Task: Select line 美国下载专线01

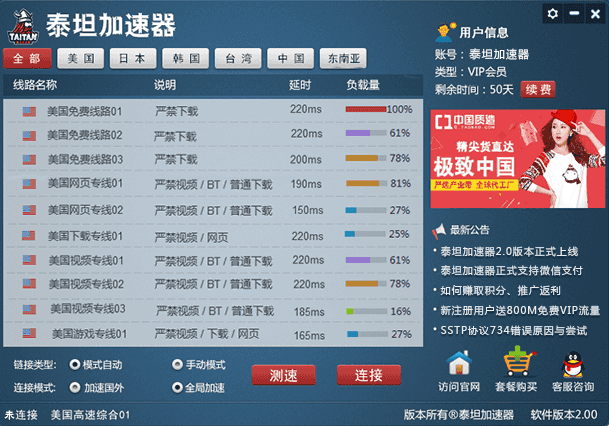Action: 213,235
